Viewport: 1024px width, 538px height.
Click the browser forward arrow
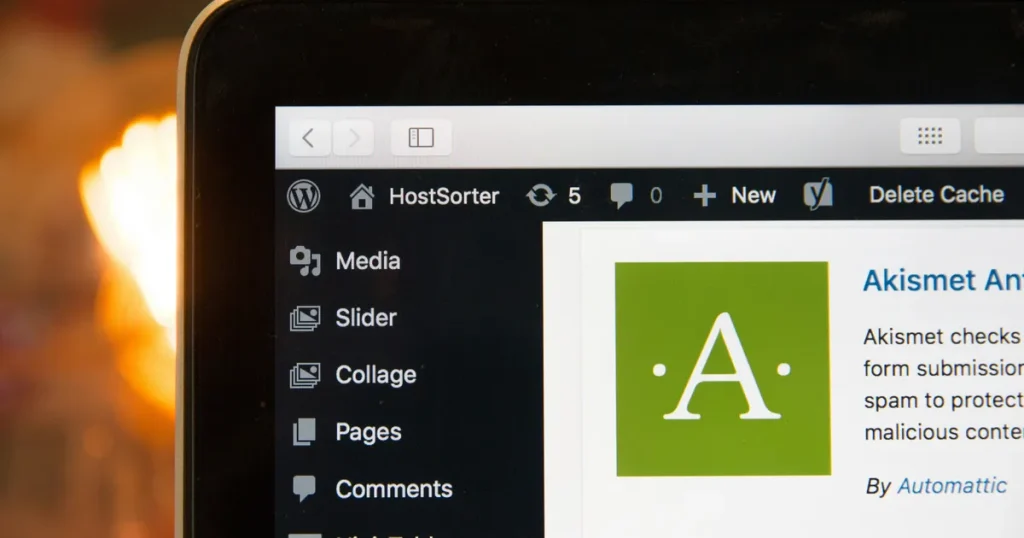point(353,138)
